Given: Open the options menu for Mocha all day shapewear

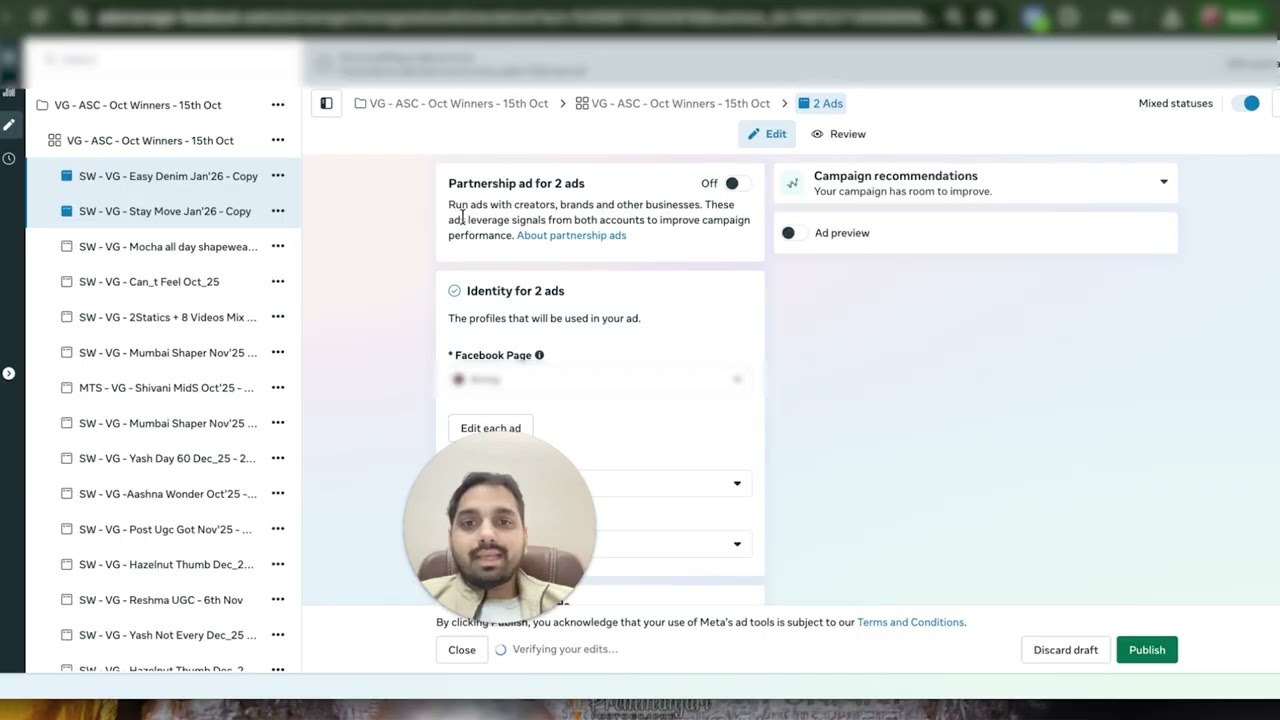Looking at the screenshot, I should pyautogui.click(x=278, y=246).
